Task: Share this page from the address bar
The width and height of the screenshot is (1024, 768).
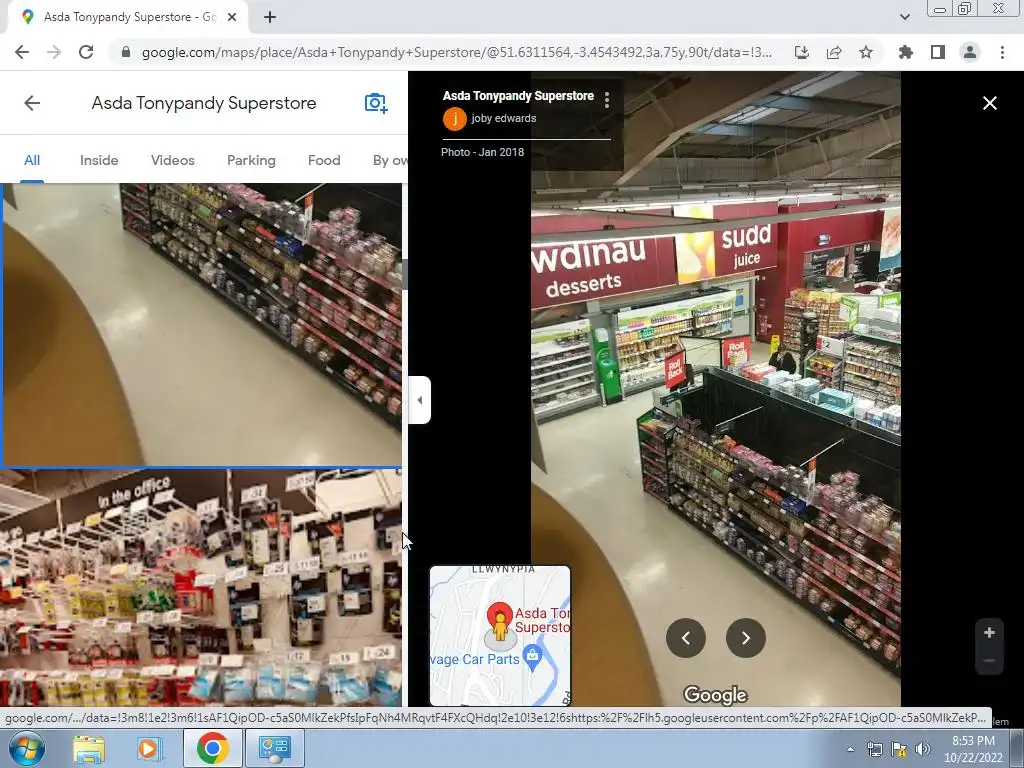Action: (834, 52)
